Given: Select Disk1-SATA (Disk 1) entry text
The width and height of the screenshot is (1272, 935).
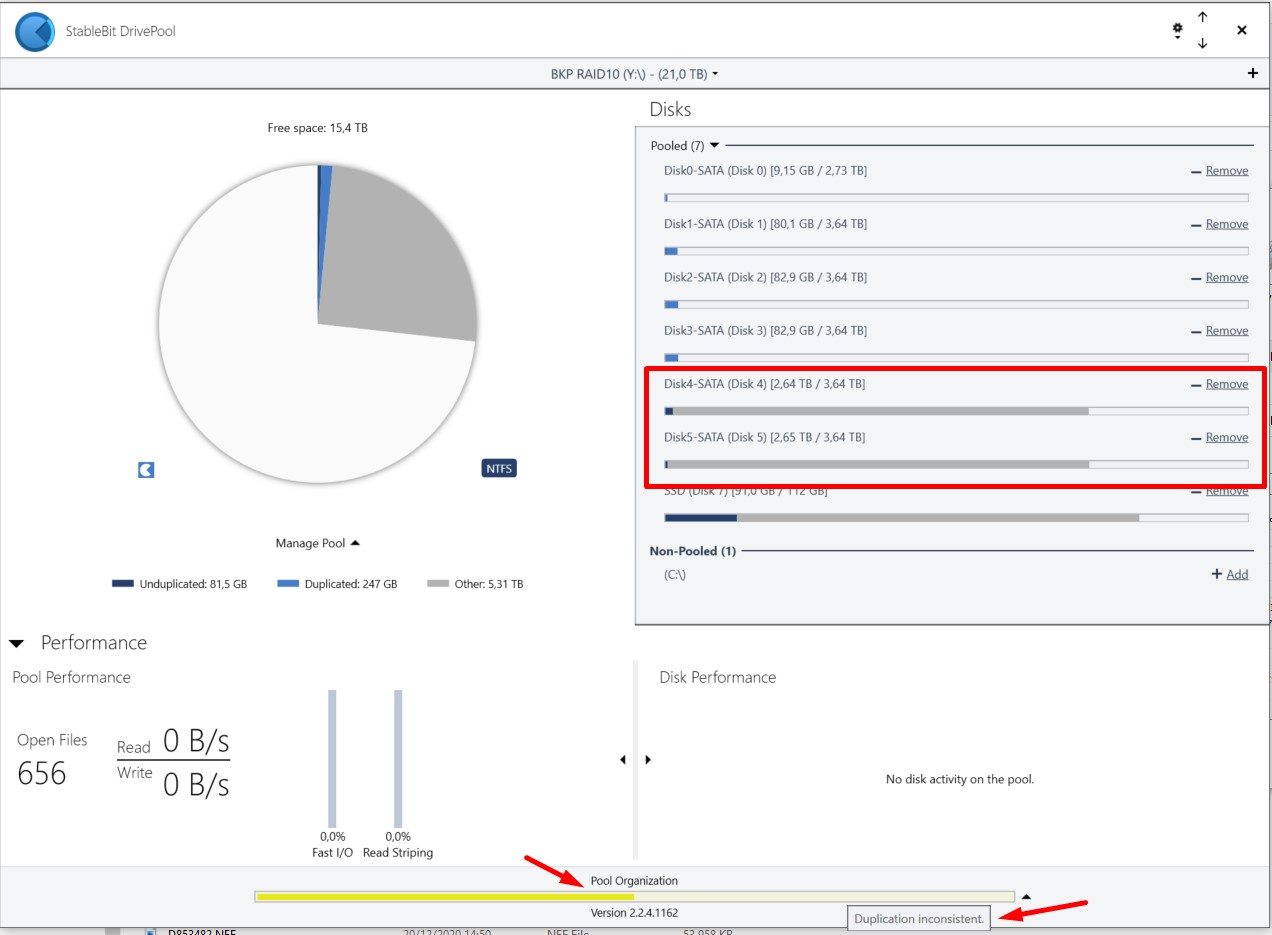Looking at the screenshot, I should [x=765, y=224].
